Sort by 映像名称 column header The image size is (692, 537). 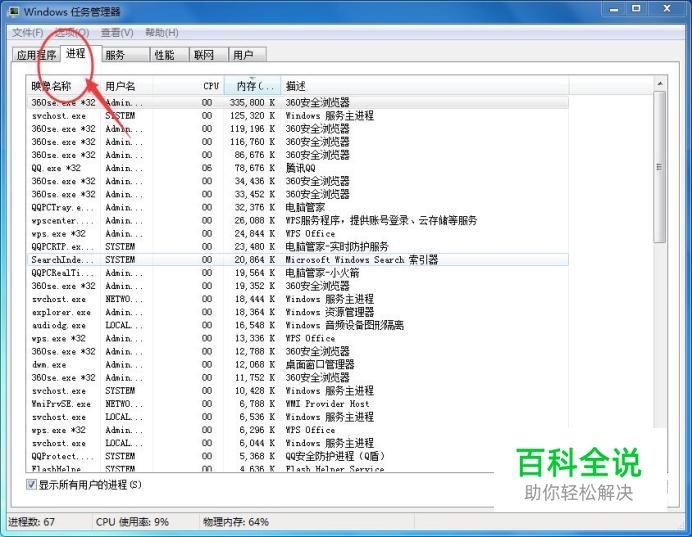[x=64, y=86]
